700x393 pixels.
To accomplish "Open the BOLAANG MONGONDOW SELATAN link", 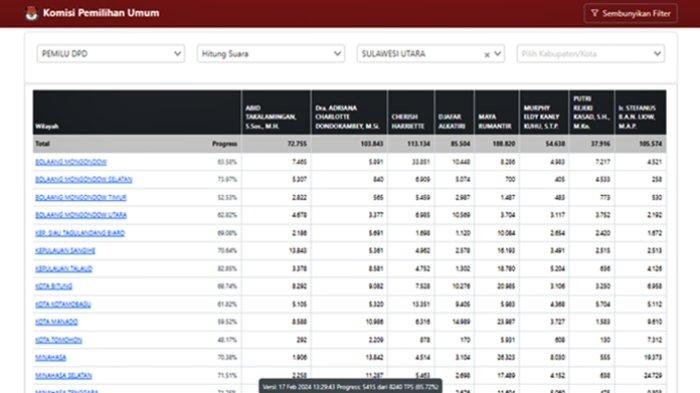I will (83, 180).
